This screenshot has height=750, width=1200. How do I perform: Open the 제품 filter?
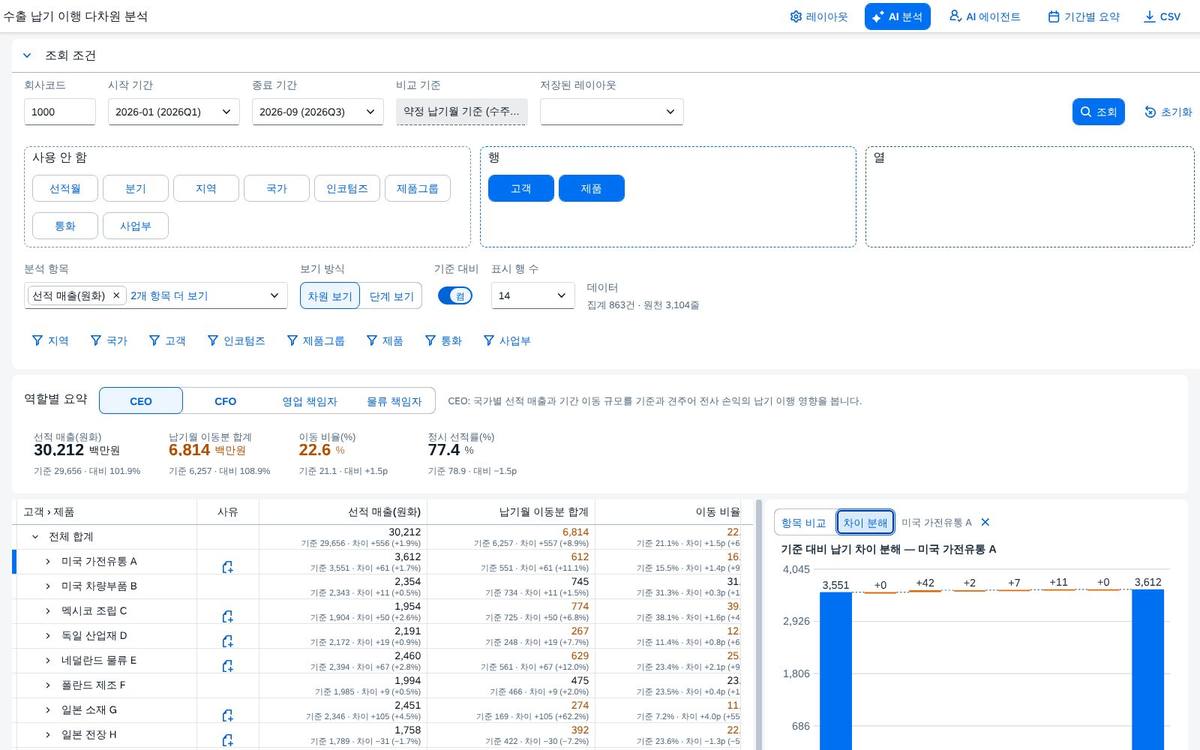[385, 341]
